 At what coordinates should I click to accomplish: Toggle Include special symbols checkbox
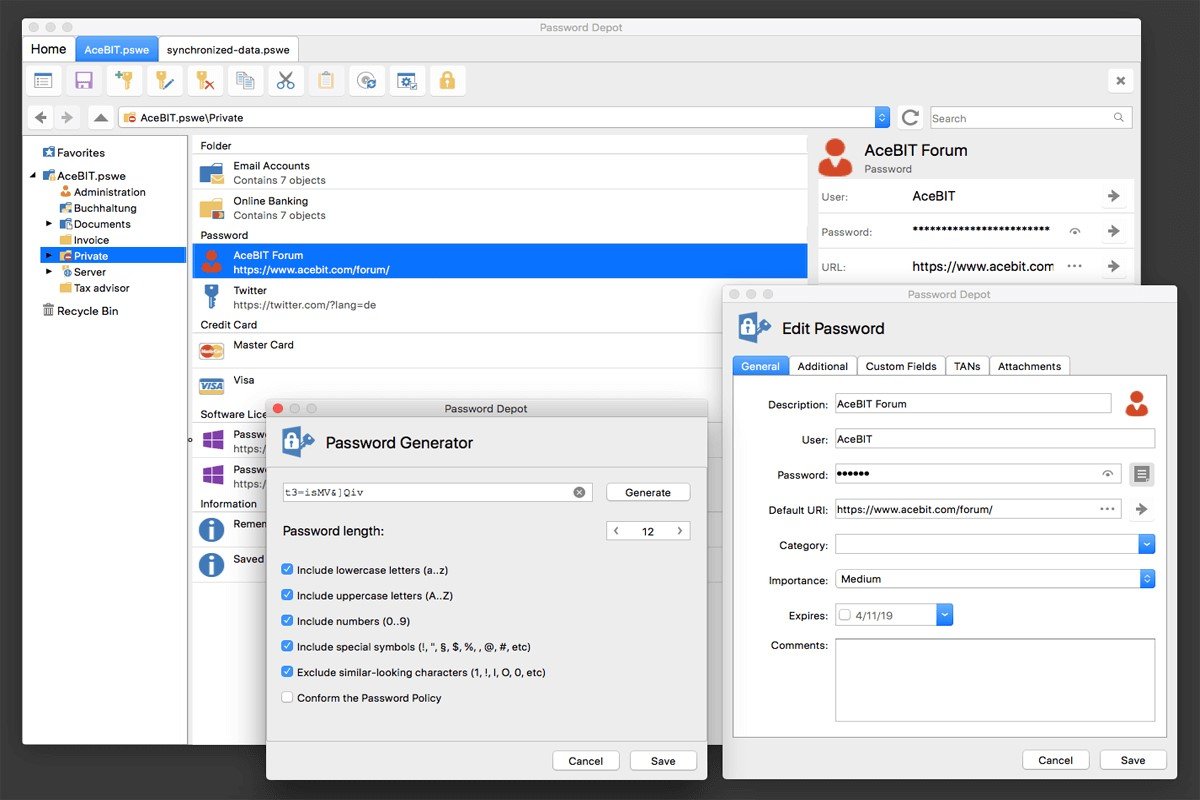[x=287, y=646]
